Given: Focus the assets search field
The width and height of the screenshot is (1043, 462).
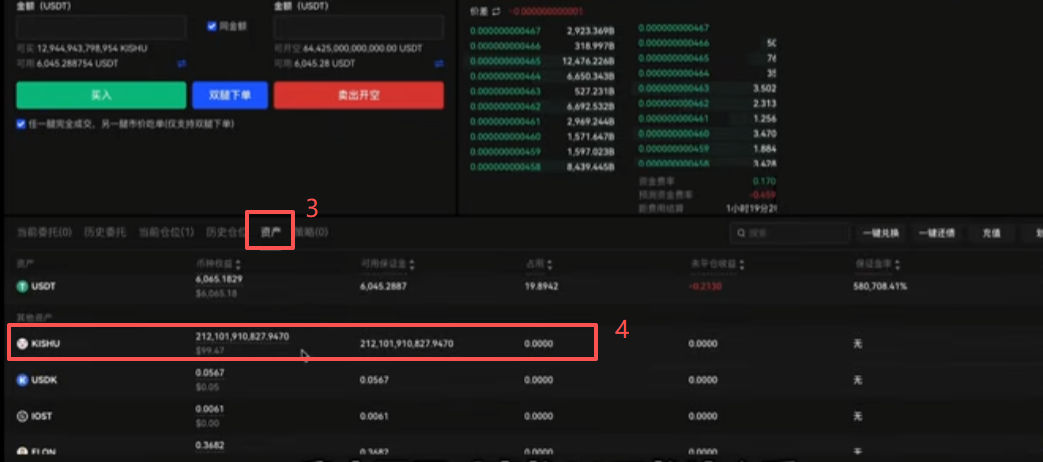Looking at the screenshot, I should (x=790, y=233).
